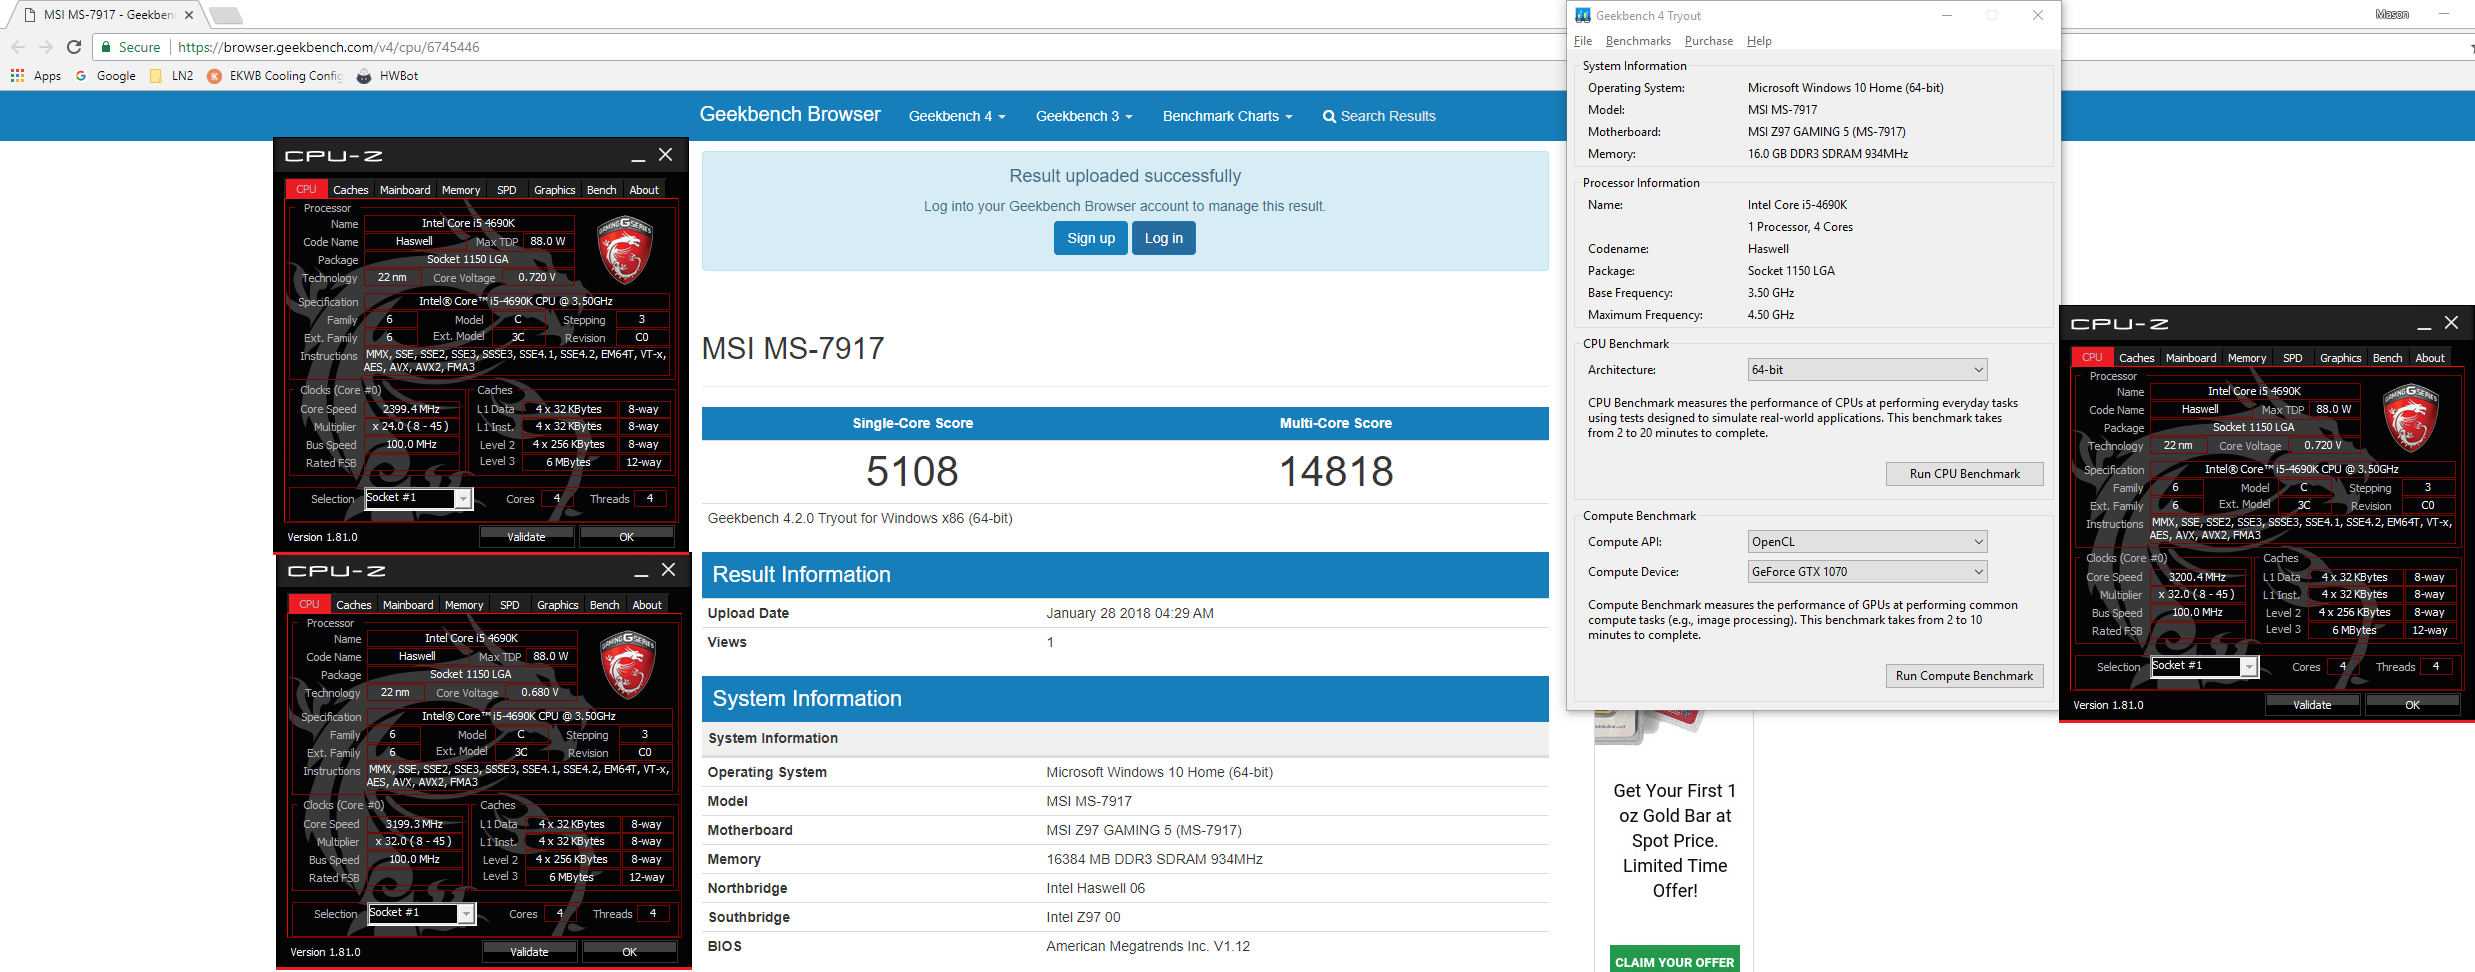Switch to SPD tab in bottom-left CPU-Z
Image resolution: width=2475 pixels, height=972 pixels.
510,605
